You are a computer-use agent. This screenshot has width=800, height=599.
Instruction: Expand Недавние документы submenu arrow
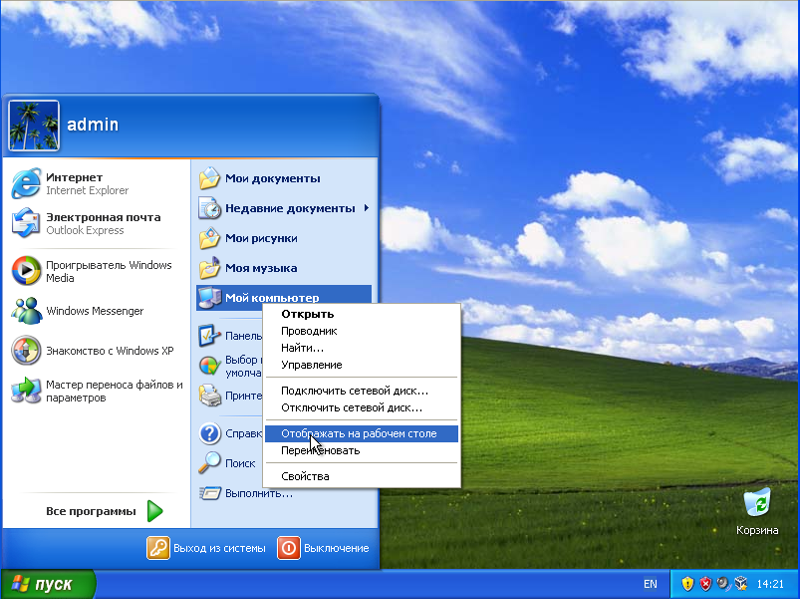click(x=366, y=208)
